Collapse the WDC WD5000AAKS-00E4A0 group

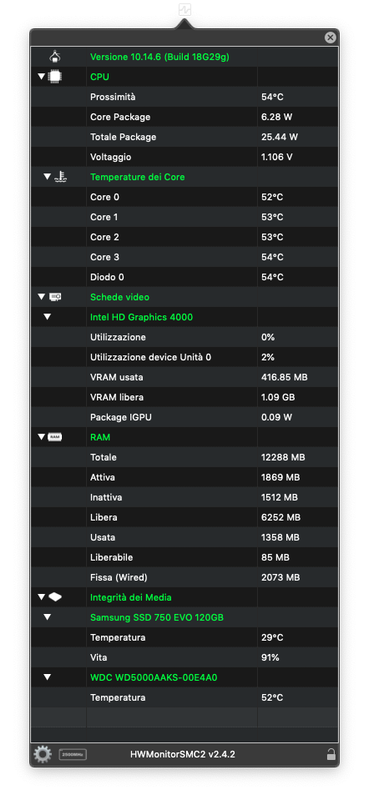tap(47, 677)
